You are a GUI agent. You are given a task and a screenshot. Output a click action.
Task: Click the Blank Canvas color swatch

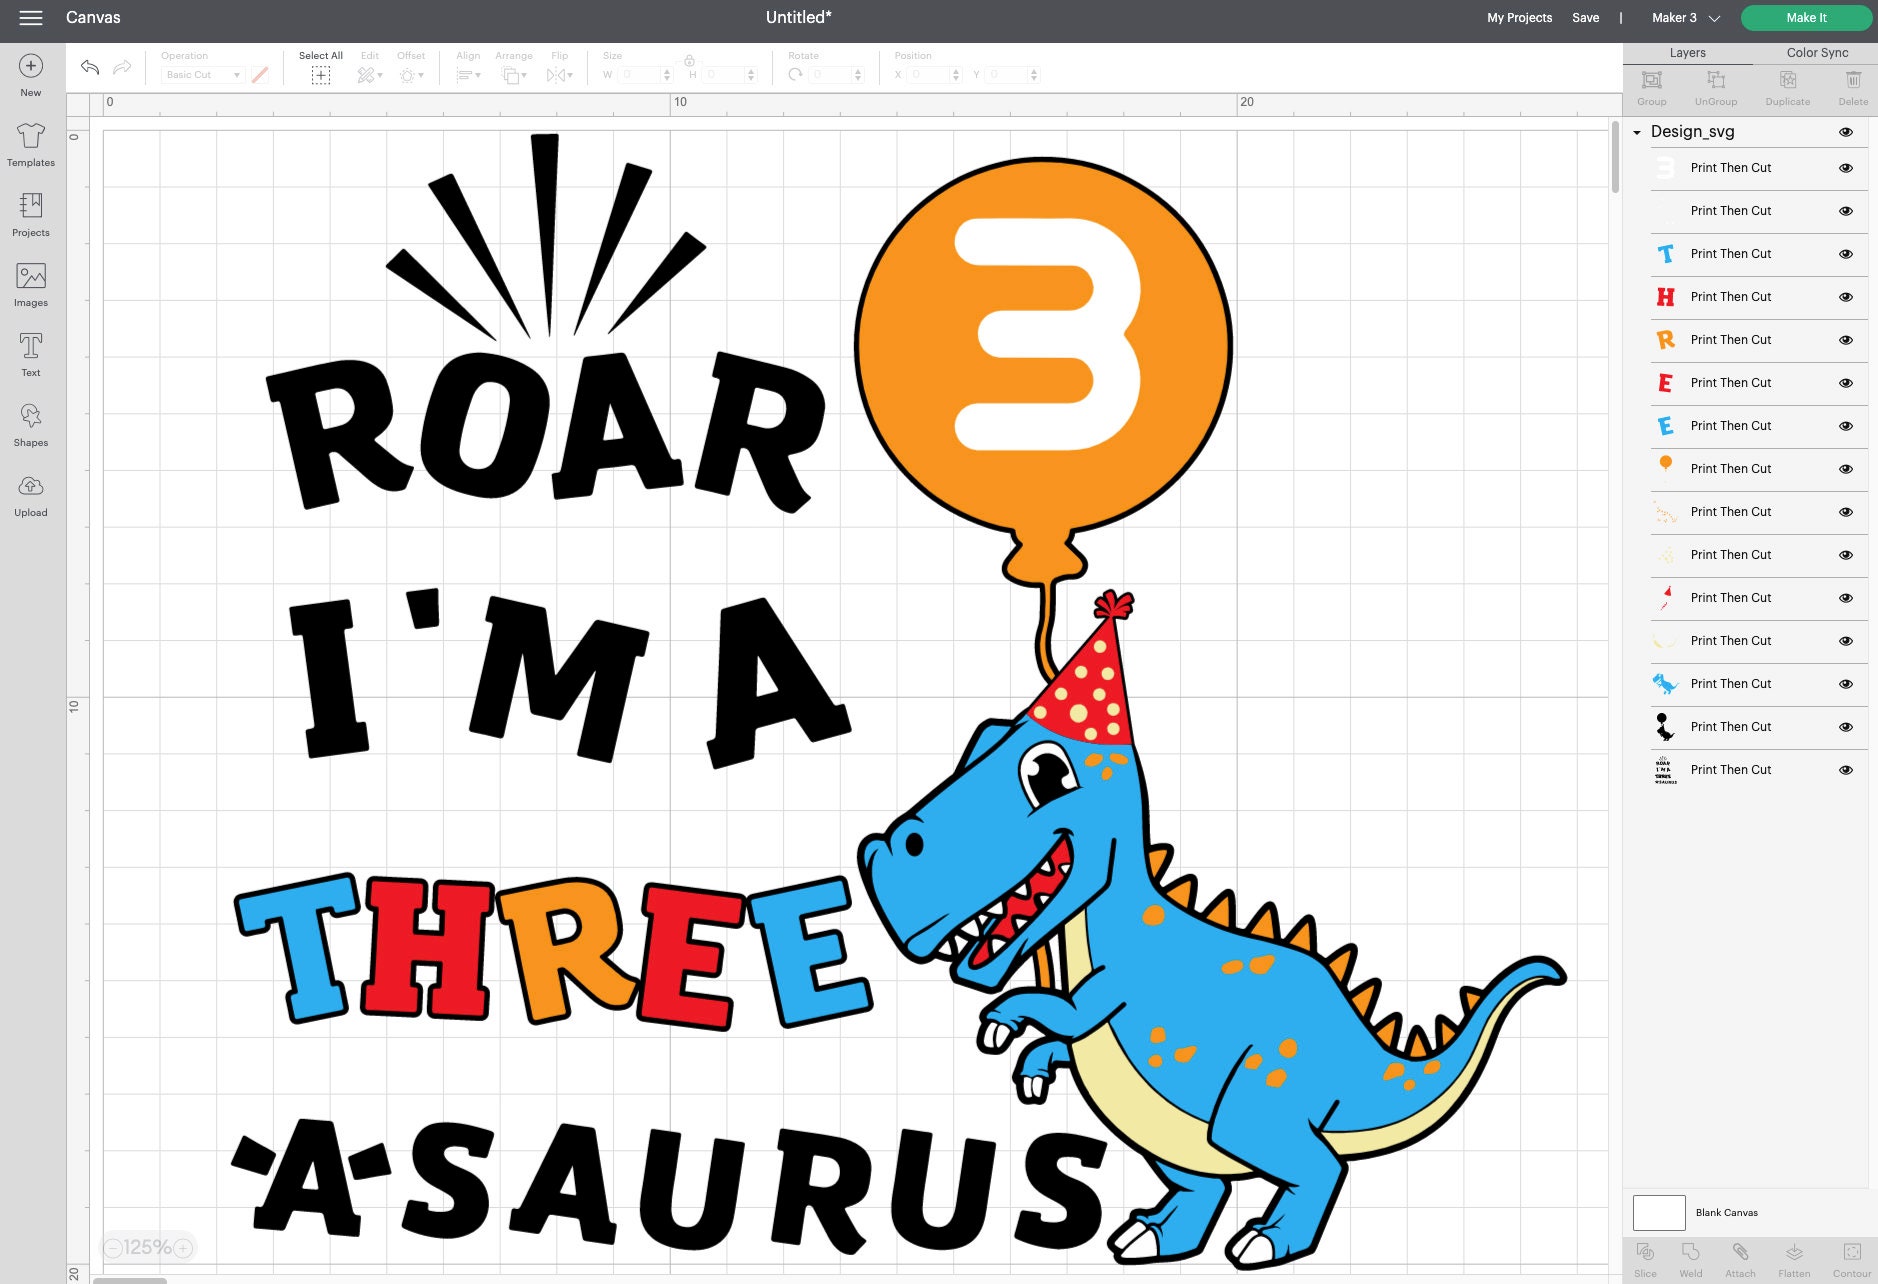(1659, 1212)
